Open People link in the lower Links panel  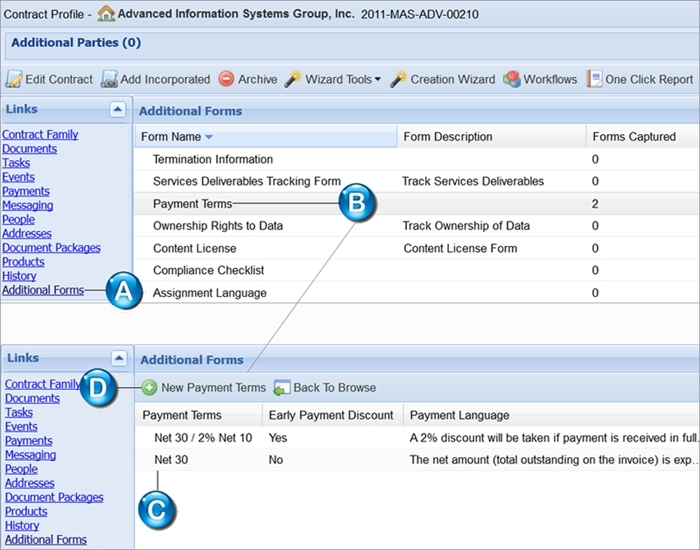point(21,469)
